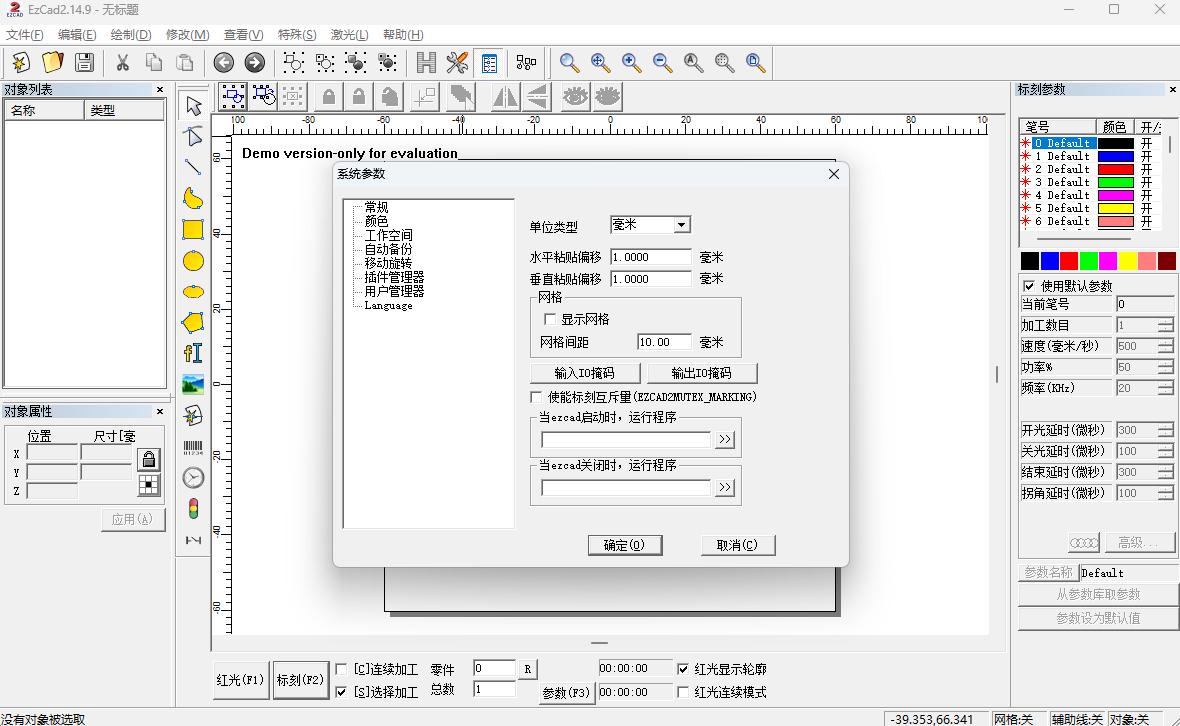Open the 激光(L) menu
This screenshot has width=1180, height=726.
[x=349, y=35]
